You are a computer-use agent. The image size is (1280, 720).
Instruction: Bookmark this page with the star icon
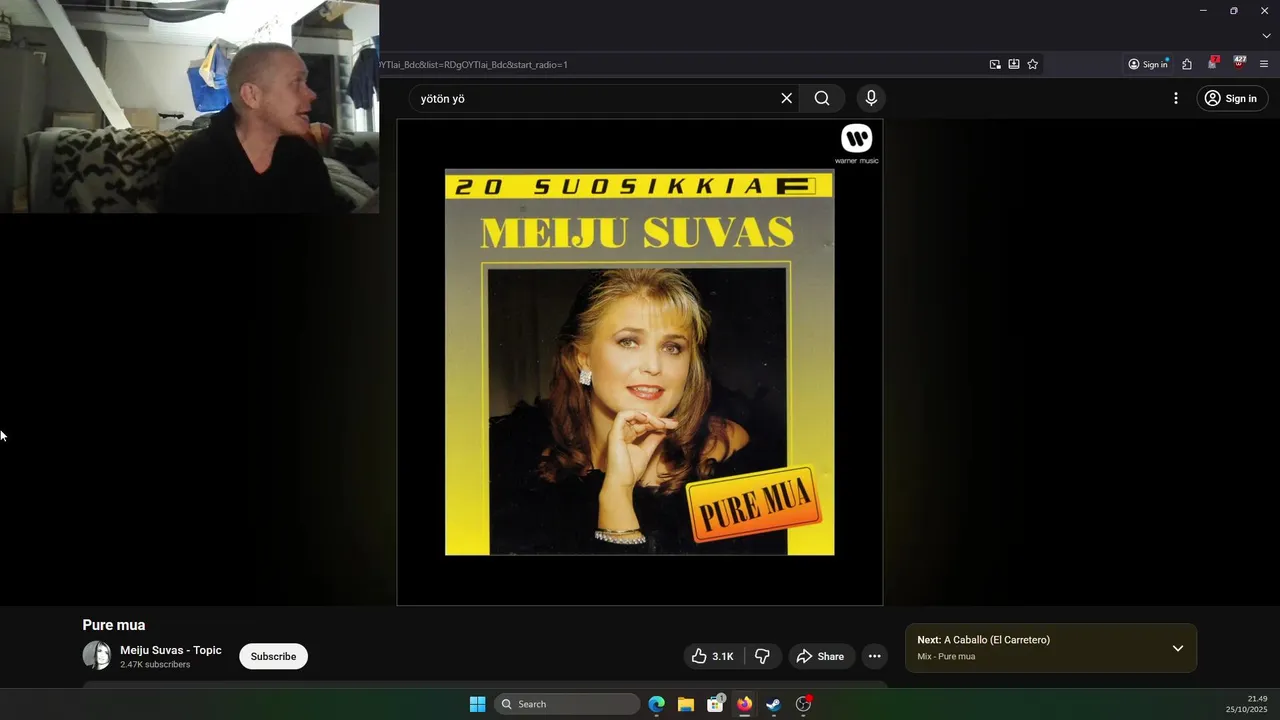pyautogui.click(x=1033, y=64)
